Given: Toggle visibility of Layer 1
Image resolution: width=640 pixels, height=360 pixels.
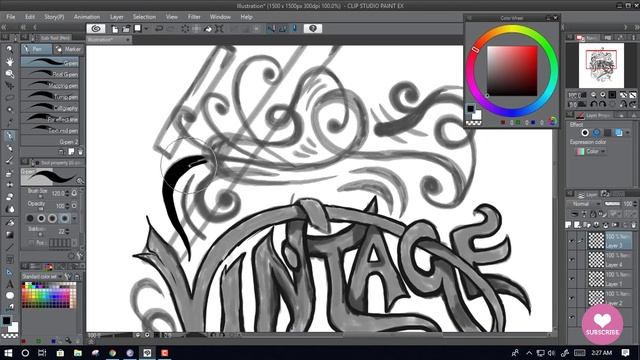Looking at the screenshot, I should coord(572,279).
